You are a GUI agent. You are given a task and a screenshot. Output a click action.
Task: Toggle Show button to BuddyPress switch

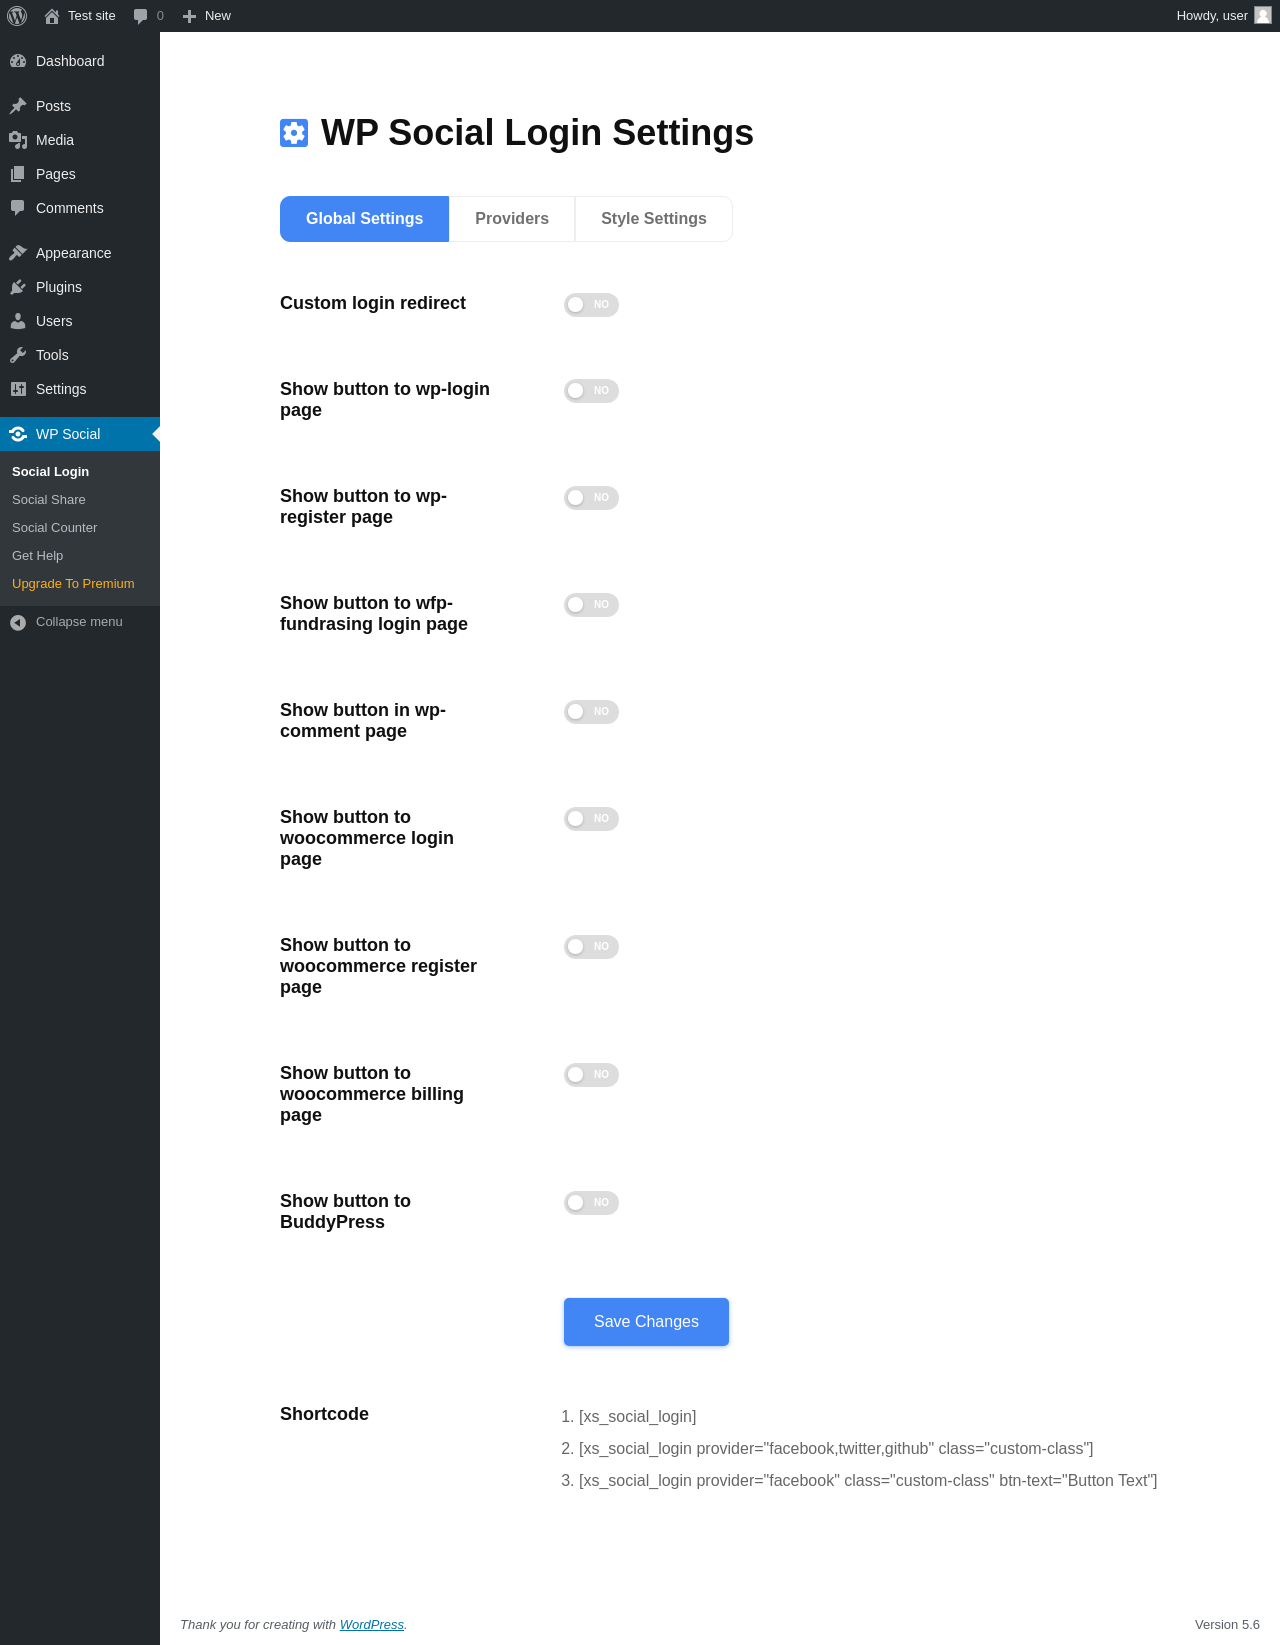(x=591, y=1203)
